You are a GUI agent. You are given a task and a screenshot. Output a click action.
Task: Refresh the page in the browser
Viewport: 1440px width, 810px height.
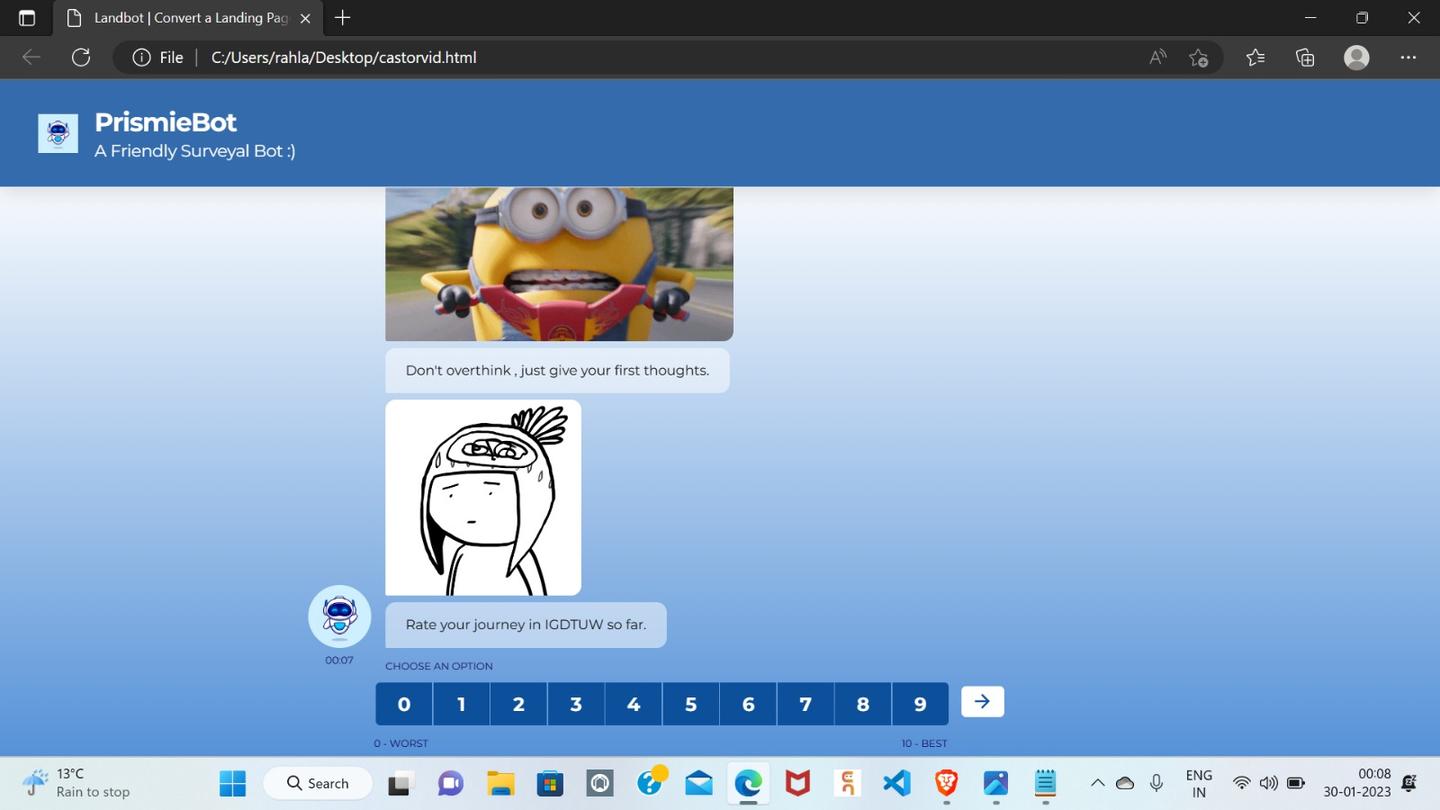[x=81, y=57]
